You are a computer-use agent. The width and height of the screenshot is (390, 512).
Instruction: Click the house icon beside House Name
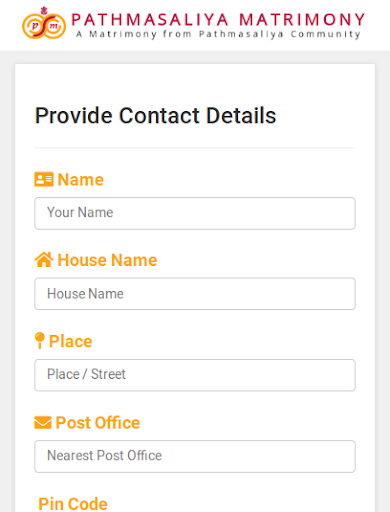(x=44, y=260)
